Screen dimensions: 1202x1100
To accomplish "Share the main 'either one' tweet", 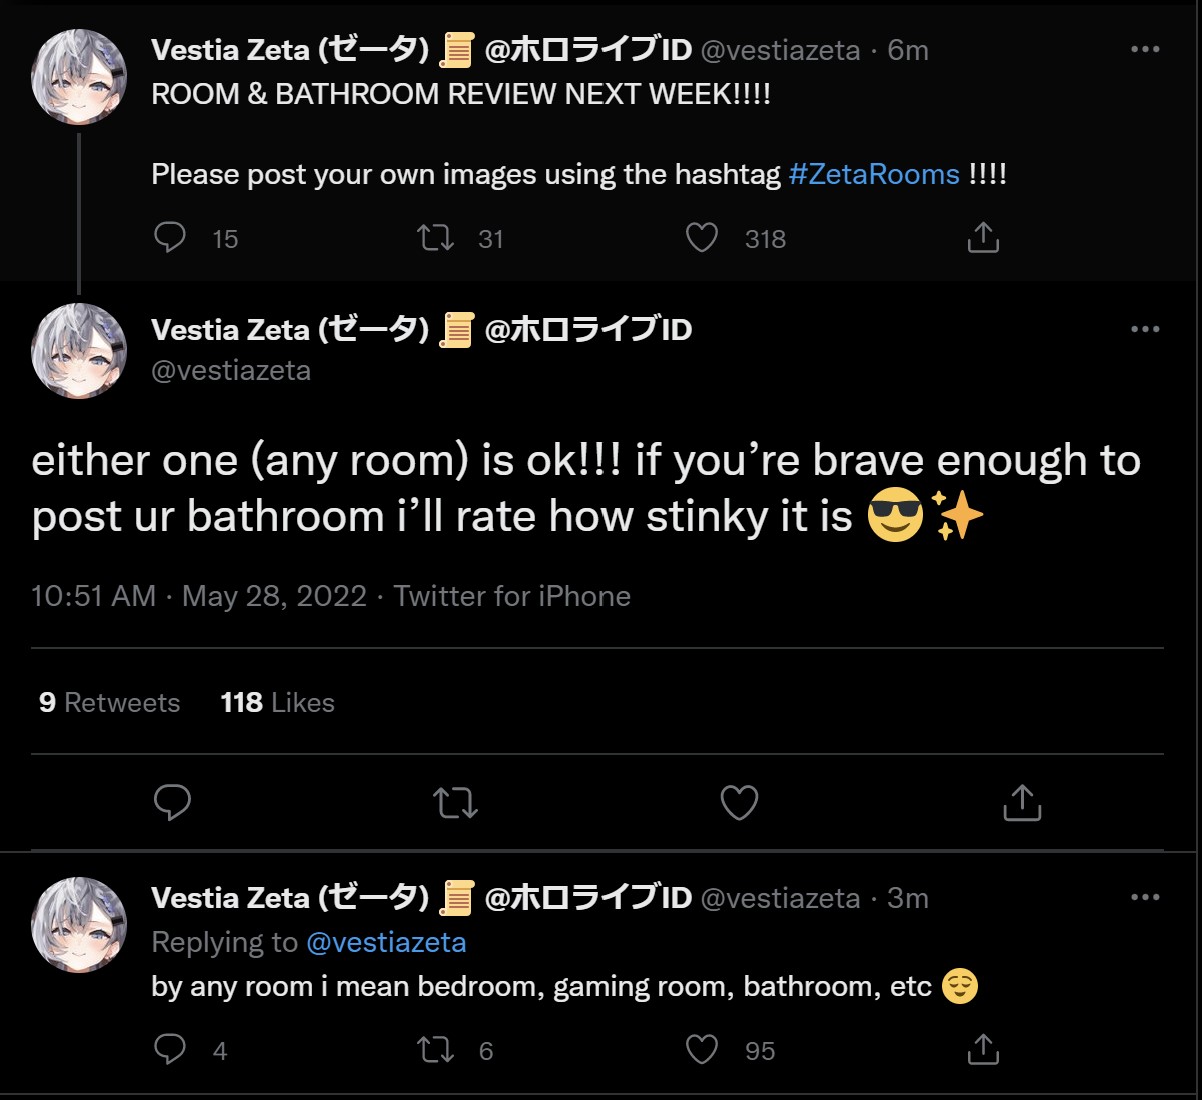I will point(1022,802).
